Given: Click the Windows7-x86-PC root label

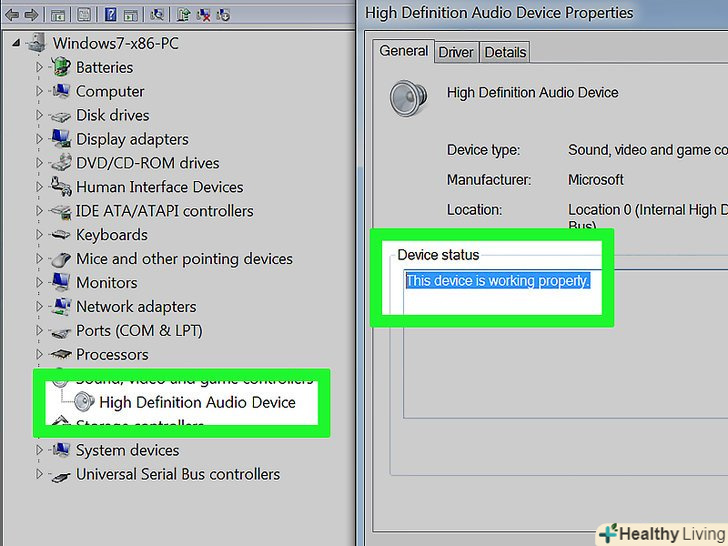Looking at the screenshot, I should [116, 43].
